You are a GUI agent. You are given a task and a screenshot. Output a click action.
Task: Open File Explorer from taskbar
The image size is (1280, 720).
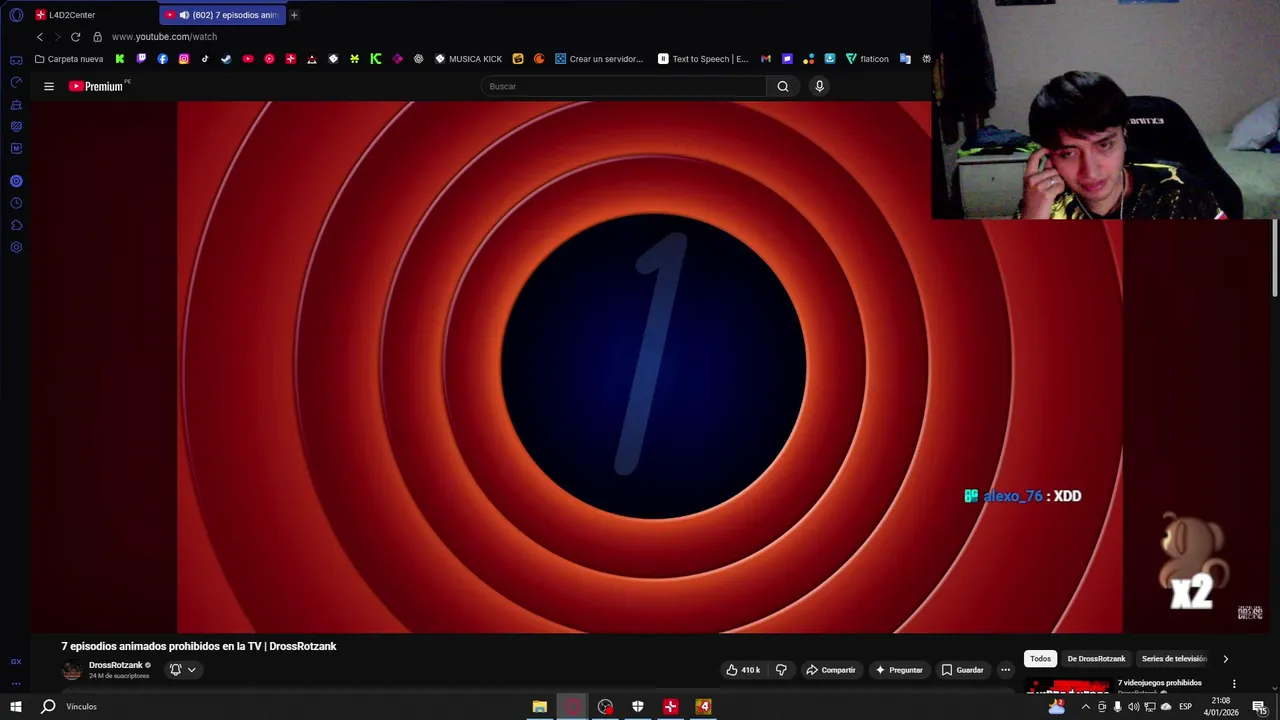pyautogui.click(x=539, y=707)
